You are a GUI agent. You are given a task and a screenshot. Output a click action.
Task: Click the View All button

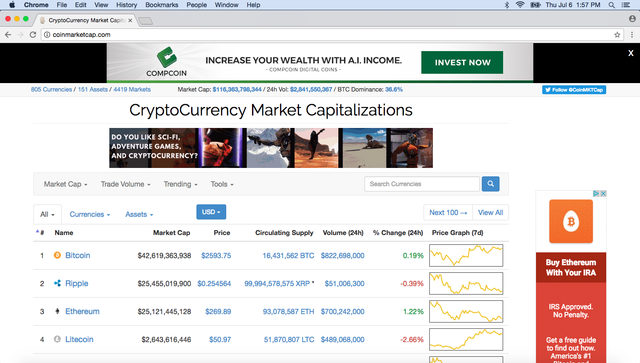point(490,212)
